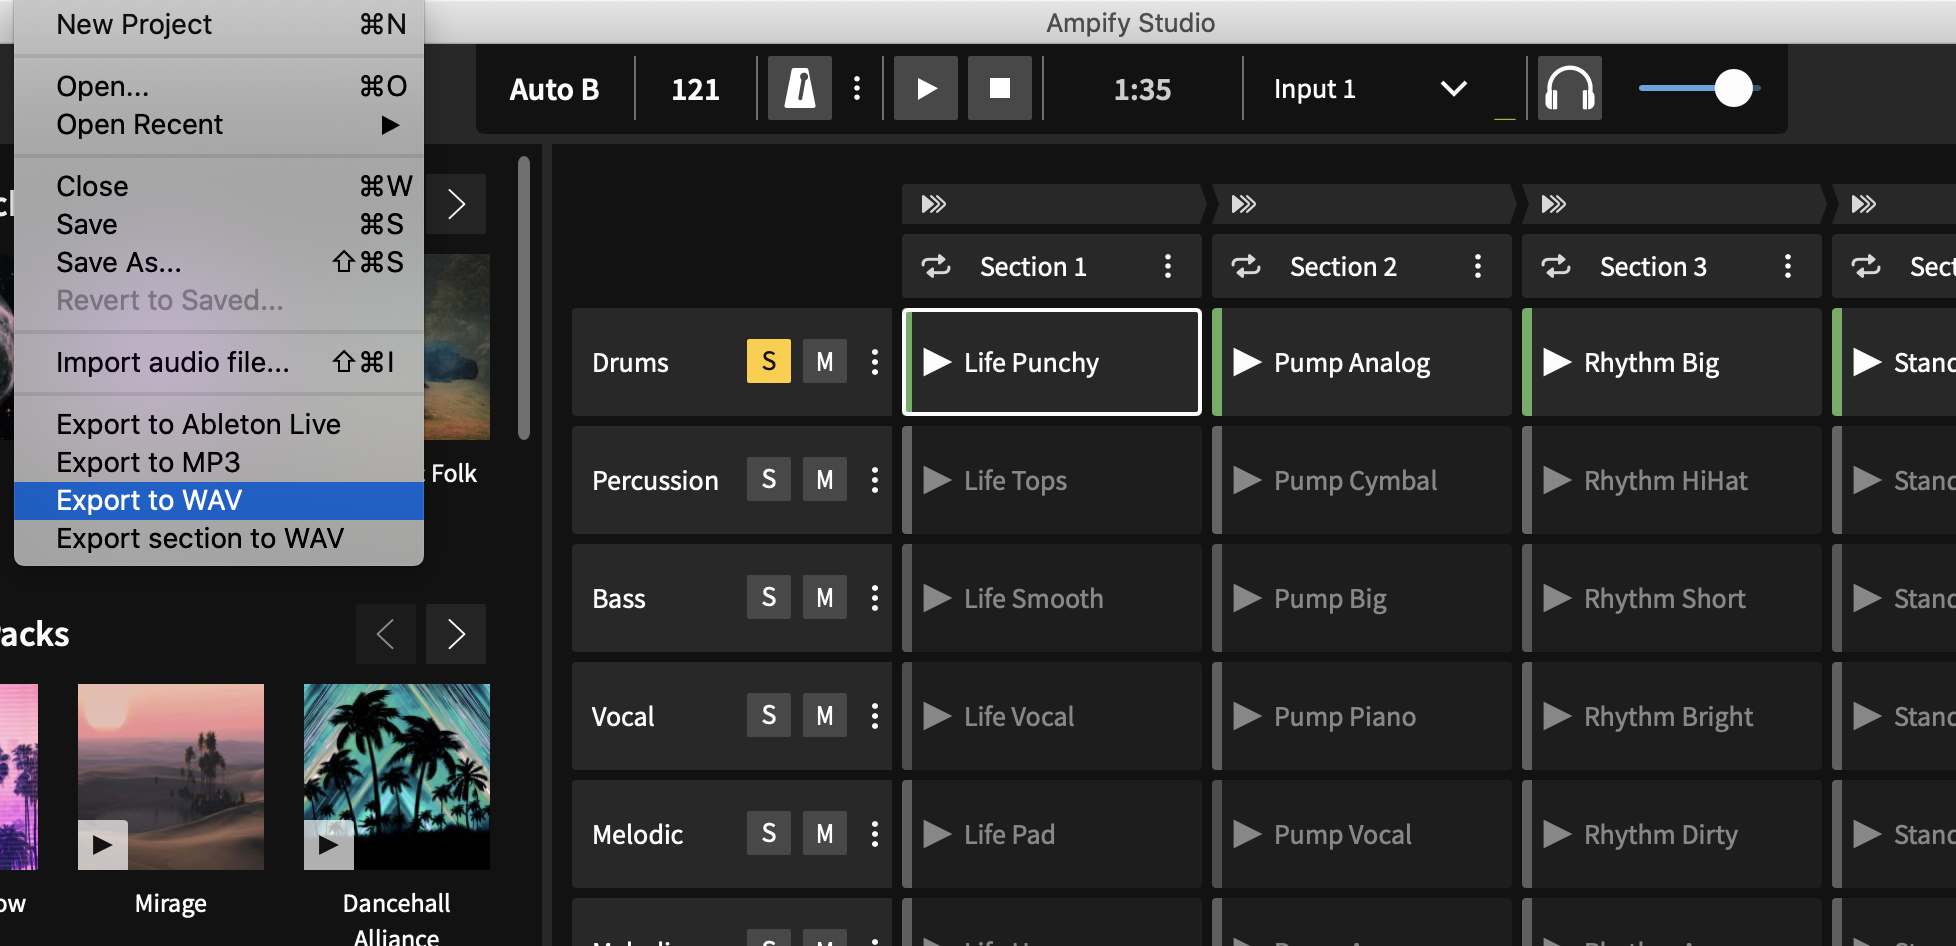Viewport: 1956px width, 946px height.
Task: Mute the Bass track
Action: [x=825, y=597]
